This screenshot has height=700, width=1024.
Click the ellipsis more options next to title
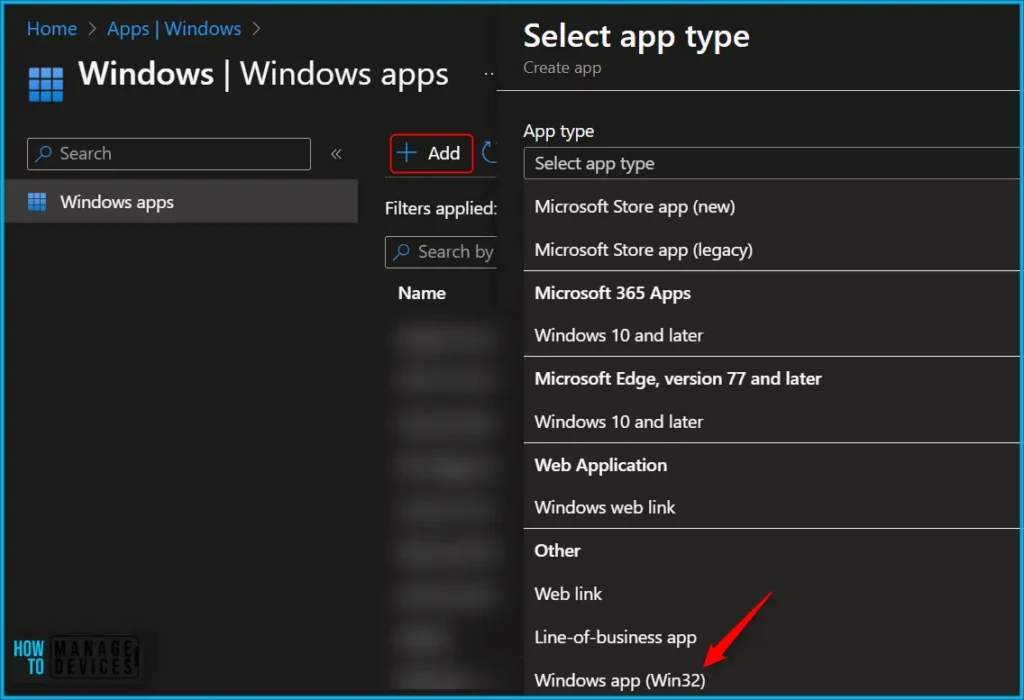pyautogui.click(x=488, y=74)
